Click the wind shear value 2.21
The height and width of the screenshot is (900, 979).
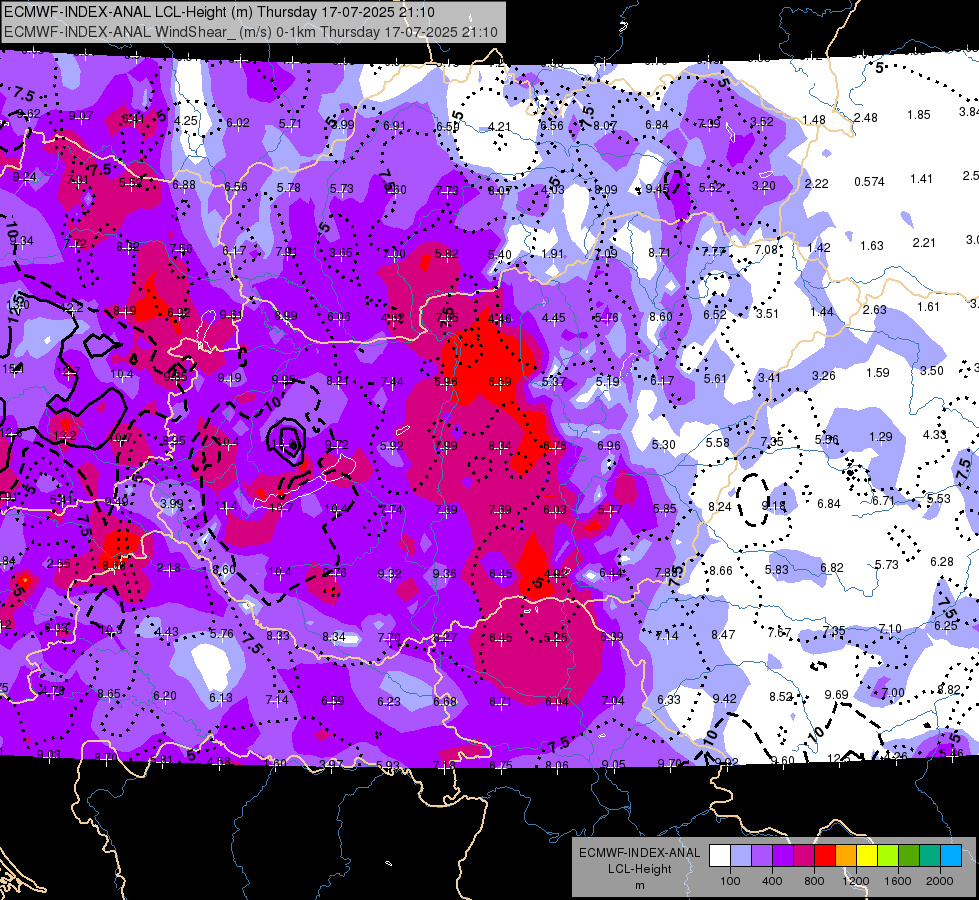(x=924, y=242)
